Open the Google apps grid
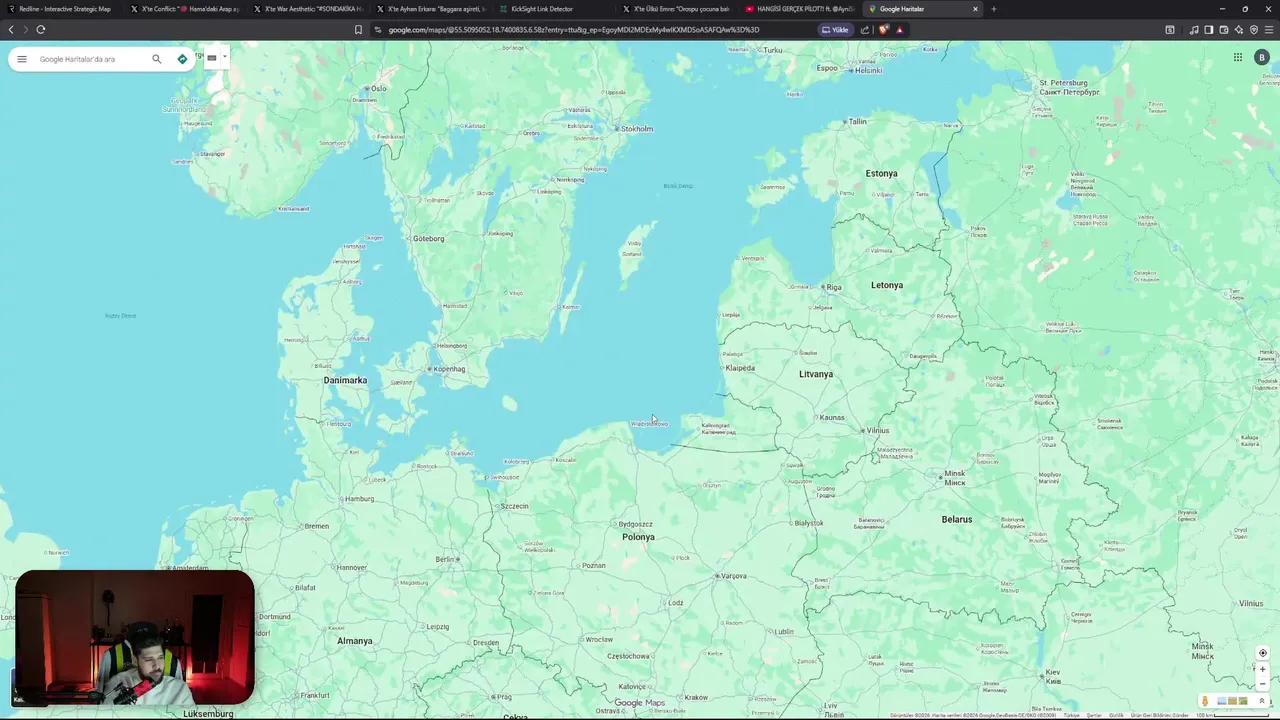1280x720 pixels. coord(1238,57)
